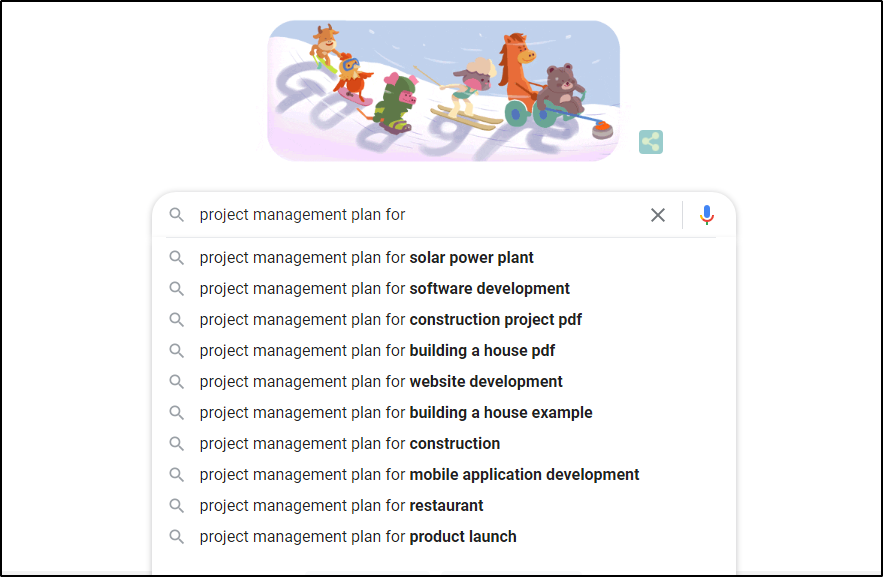This screenshot has width=883, height=577.
Task: Click magnifier icon beside solar power plant
Action: coord(177,258)
